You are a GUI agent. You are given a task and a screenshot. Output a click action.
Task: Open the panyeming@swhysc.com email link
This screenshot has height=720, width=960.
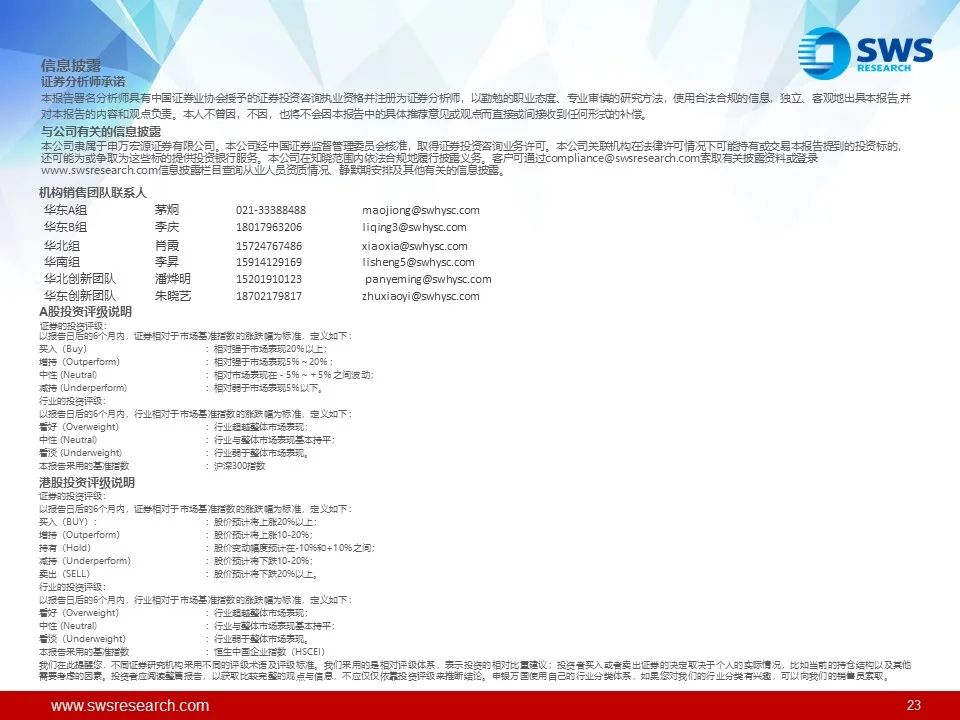pyautogui.click(x=428, y=279)
